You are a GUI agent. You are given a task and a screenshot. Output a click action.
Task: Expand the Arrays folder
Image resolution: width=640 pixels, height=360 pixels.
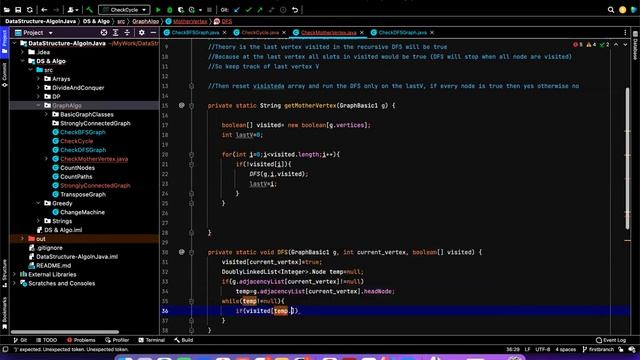[x=38, y=79]
